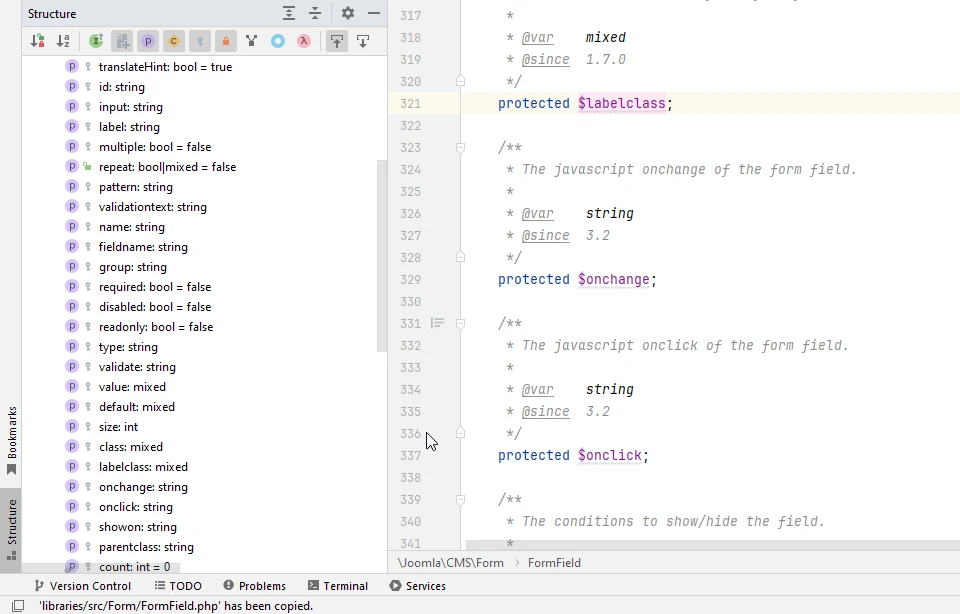Select repeat: bool|mixed property

pyautogui.click(x=167, y=167)
